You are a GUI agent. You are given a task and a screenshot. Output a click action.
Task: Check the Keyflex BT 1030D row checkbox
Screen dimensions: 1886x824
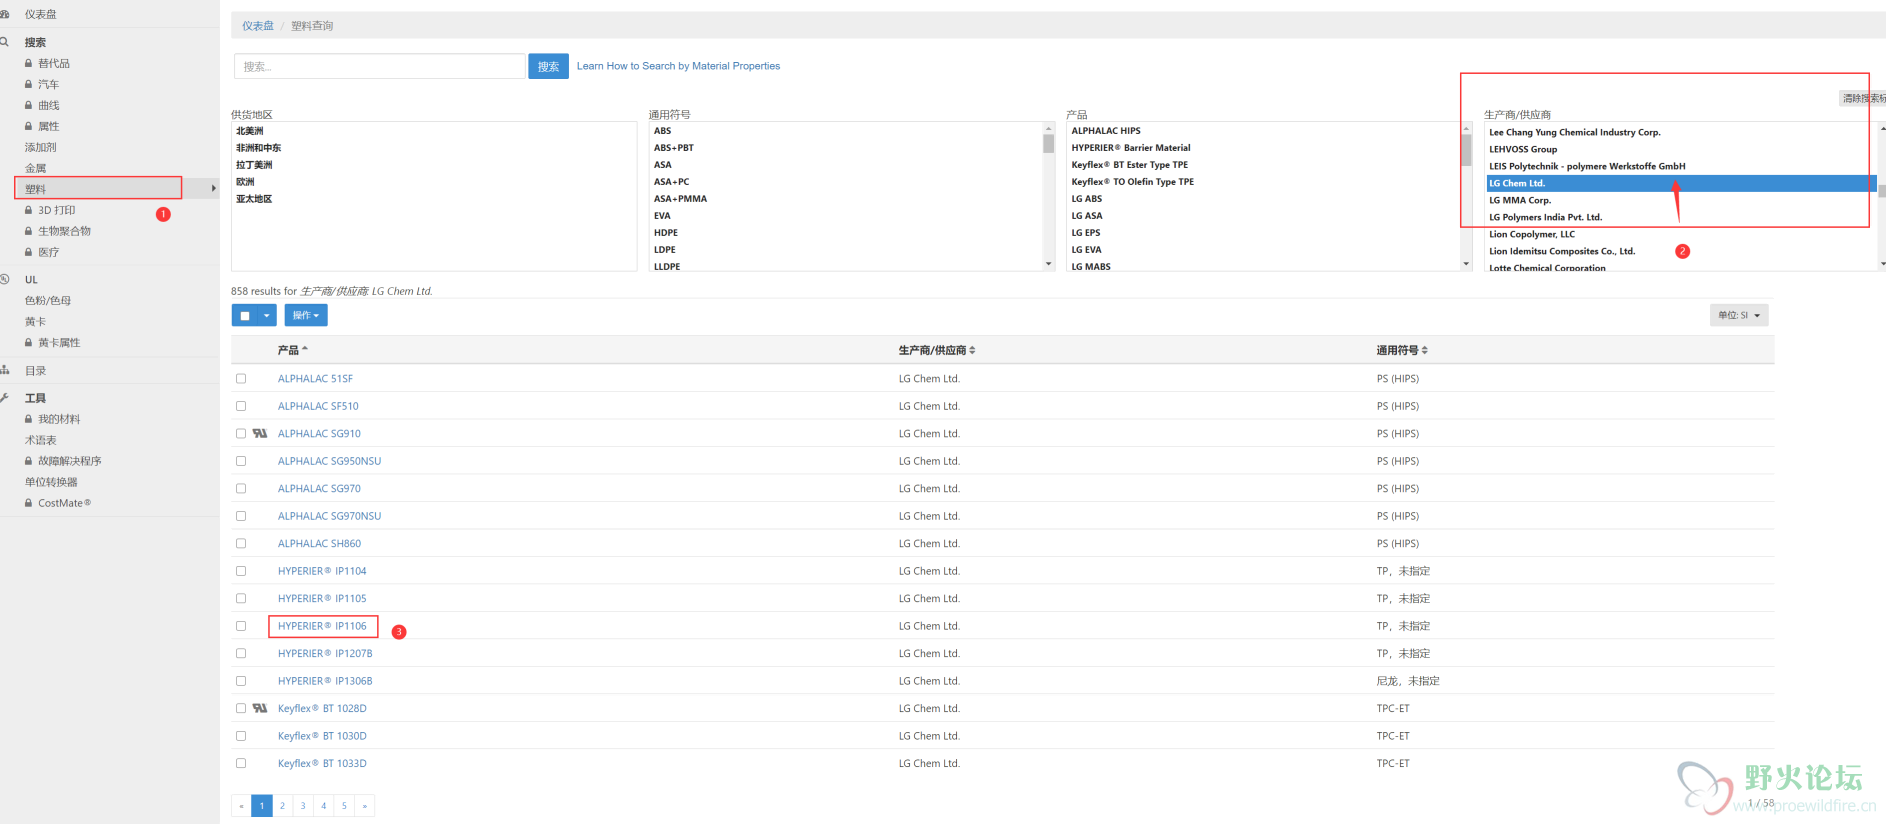click(x=241, y=736)
